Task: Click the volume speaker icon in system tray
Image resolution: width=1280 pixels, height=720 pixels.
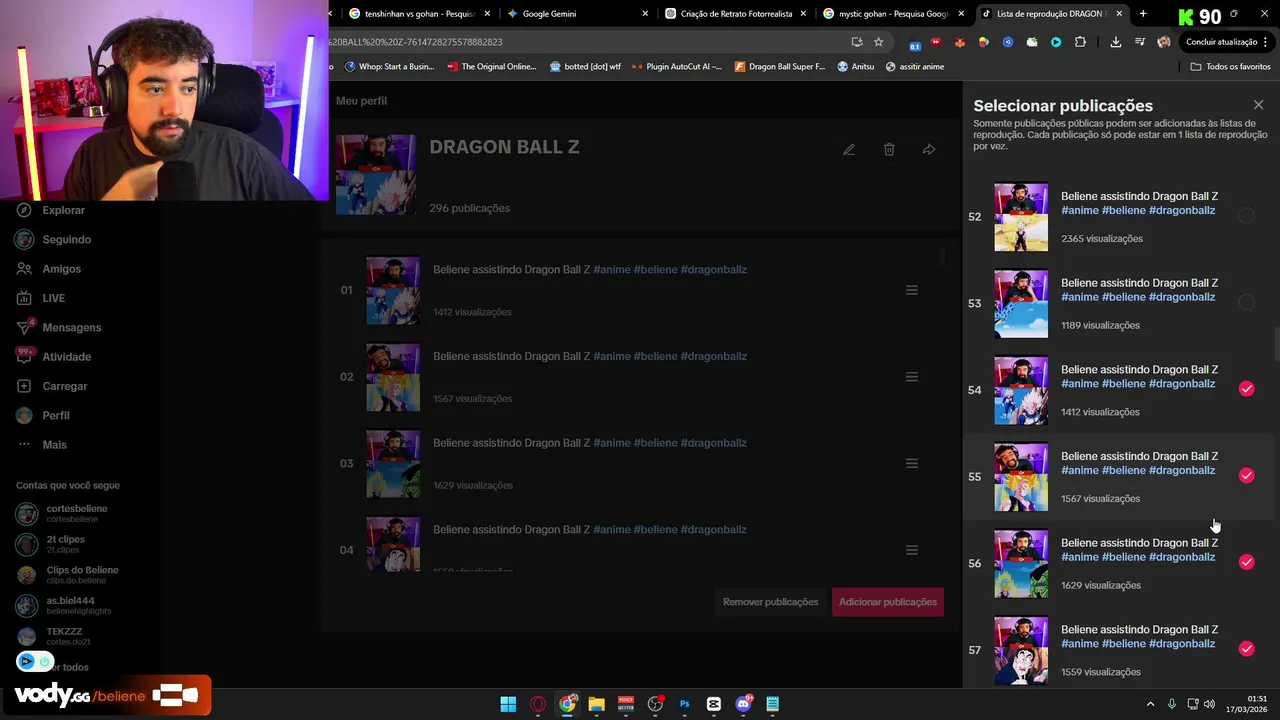Action: 1209,704
